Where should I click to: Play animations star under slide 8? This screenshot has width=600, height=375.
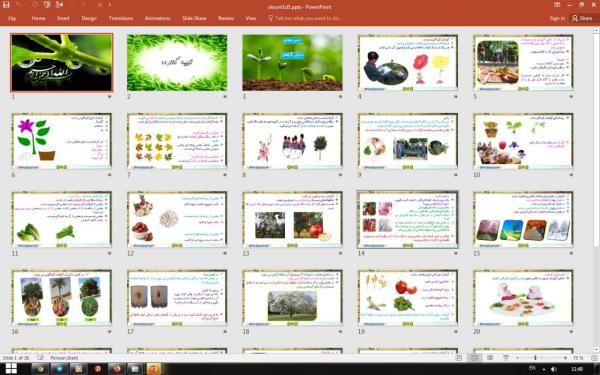(340, 175)
